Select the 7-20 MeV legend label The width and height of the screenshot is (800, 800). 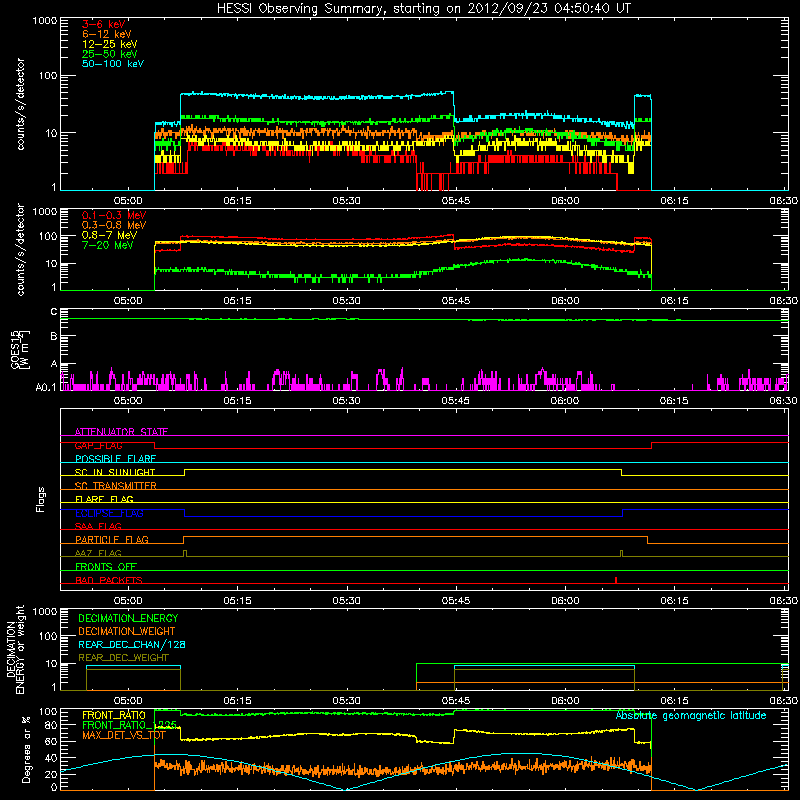click(x=108, y=245)
